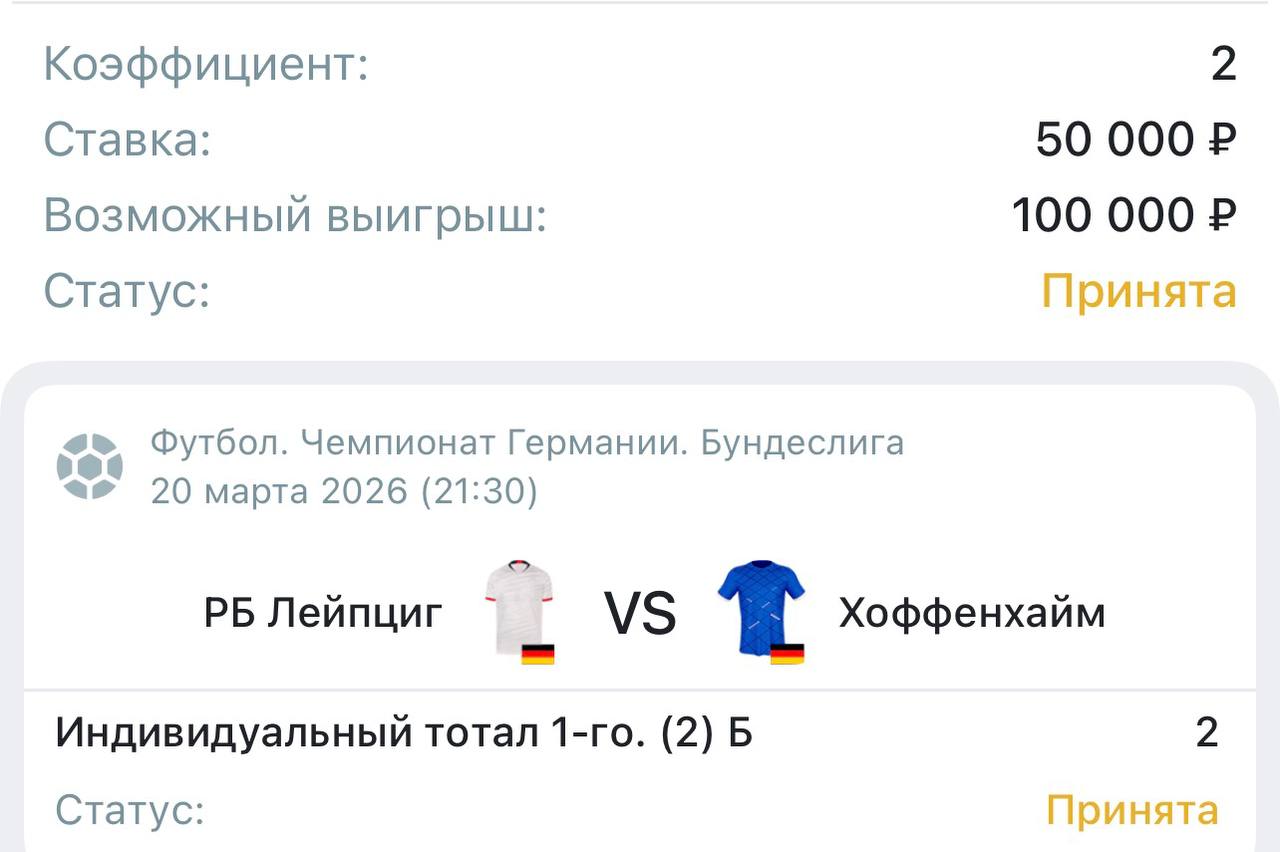
Task: Select the coefficient value in the summary
Action: pyautogui.click(x=1223, y=65)
